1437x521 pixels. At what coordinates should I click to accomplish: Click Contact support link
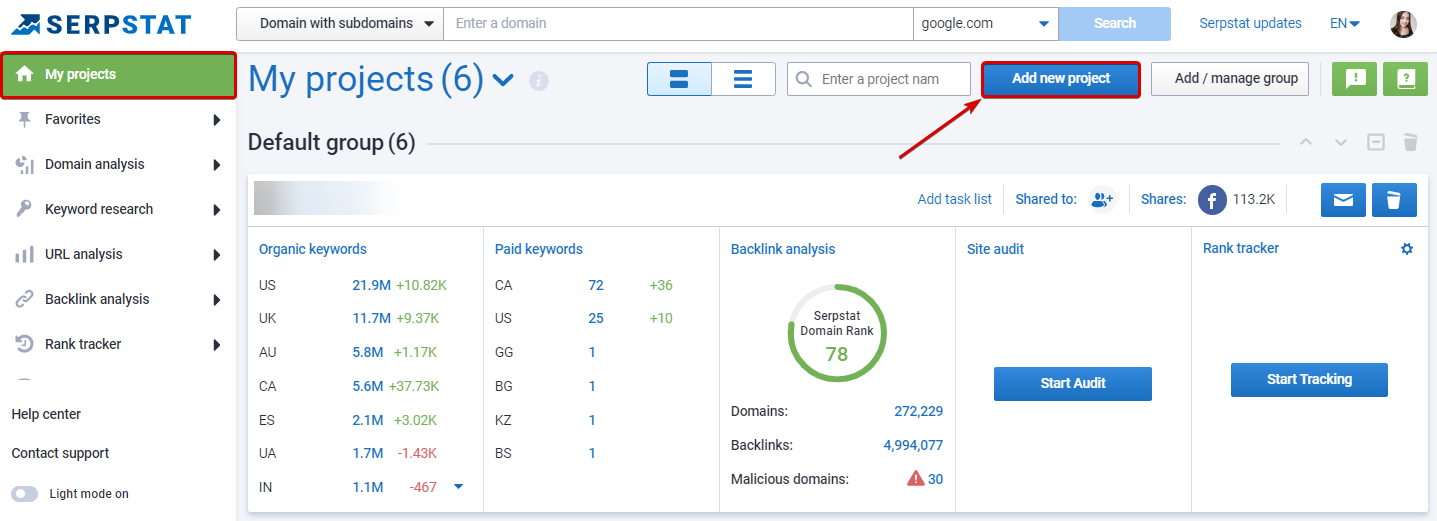60,453
